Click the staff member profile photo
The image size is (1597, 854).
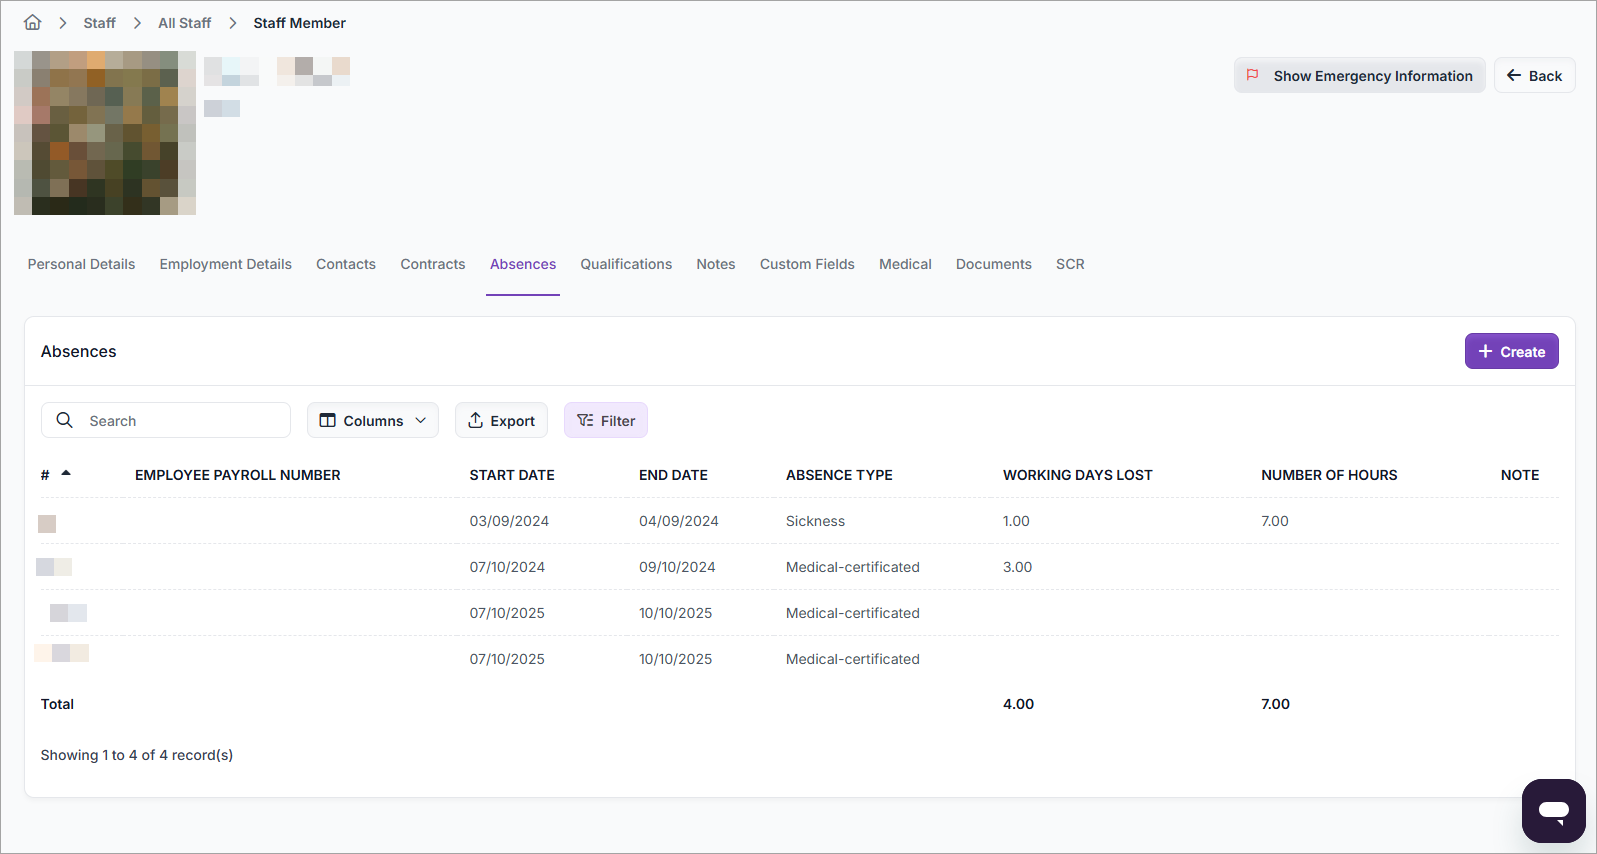point(105,133)
